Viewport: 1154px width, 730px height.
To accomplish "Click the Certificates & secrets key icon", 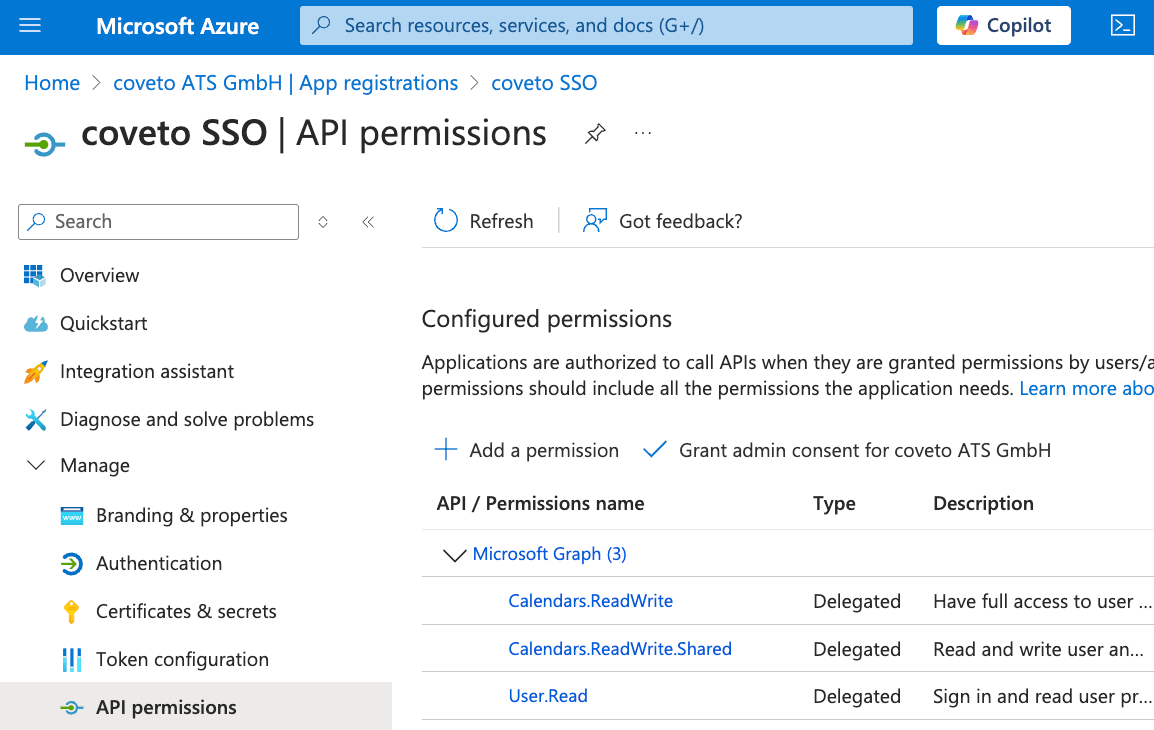I will tap(71, 612).
